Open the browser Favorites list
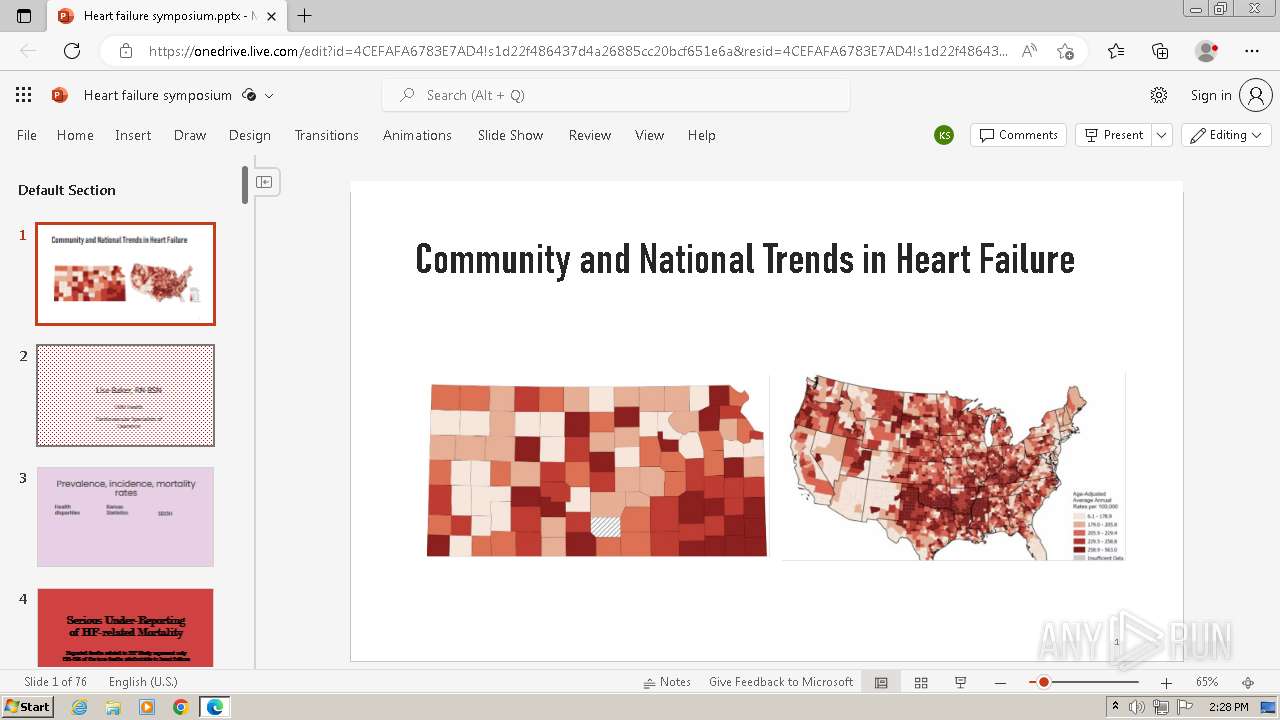Screen dimensions: 1280x720 [1116, 51]
